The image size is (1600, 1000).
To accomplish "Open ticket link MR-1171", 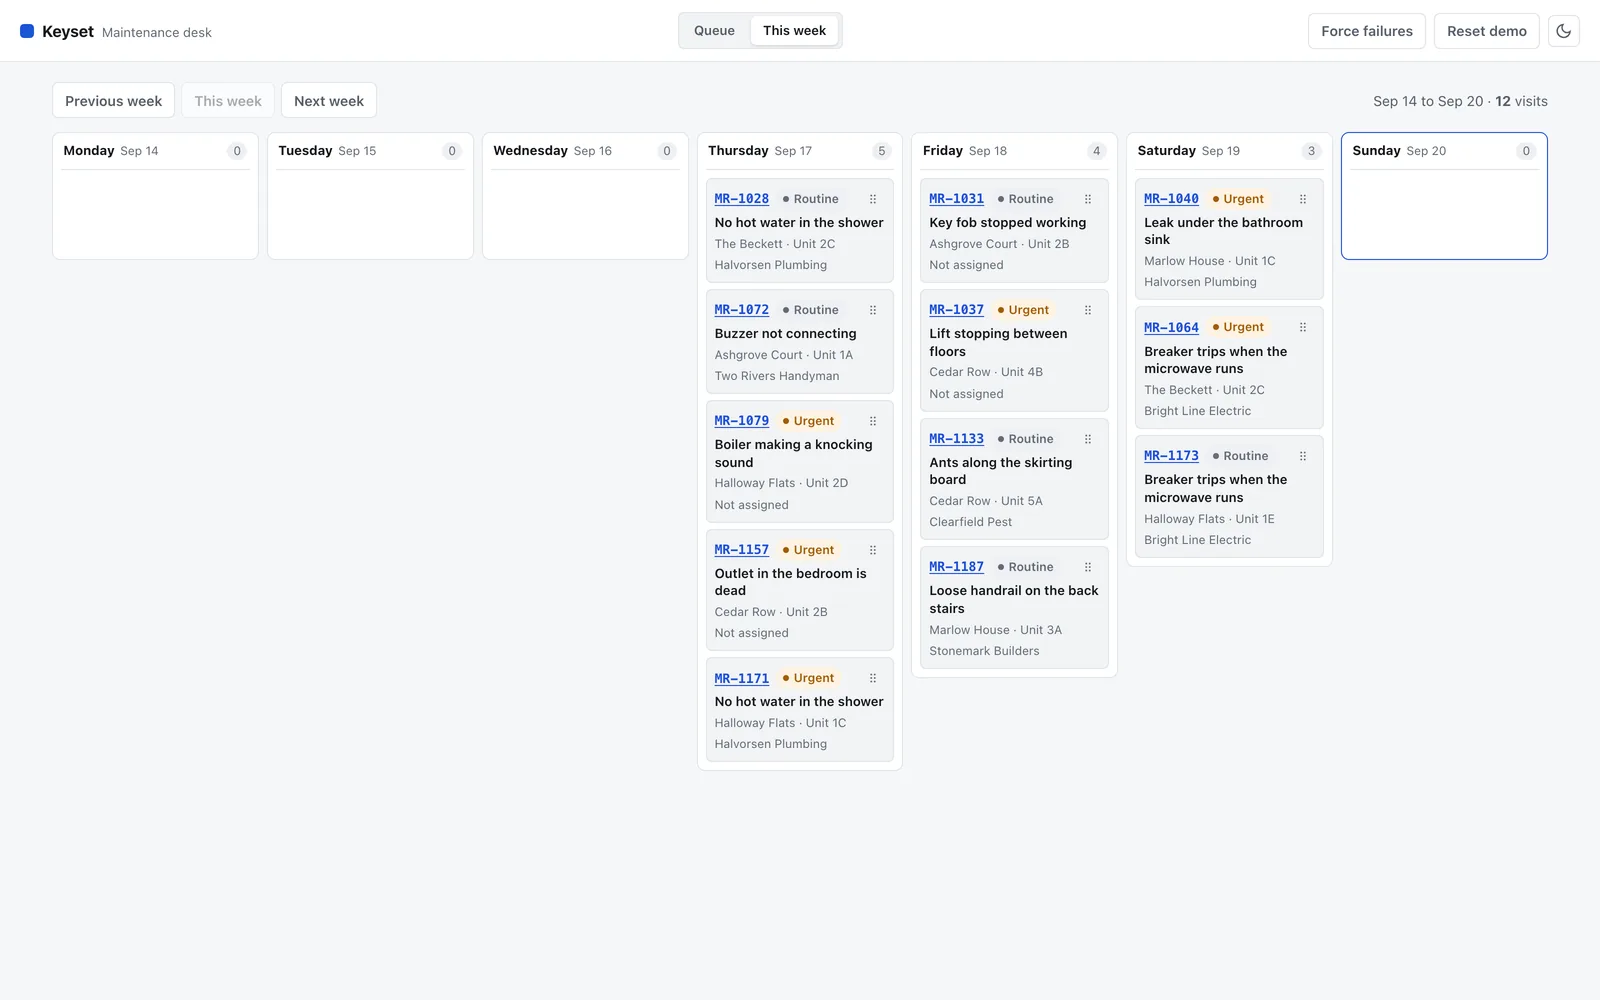I will coord(742,678).
